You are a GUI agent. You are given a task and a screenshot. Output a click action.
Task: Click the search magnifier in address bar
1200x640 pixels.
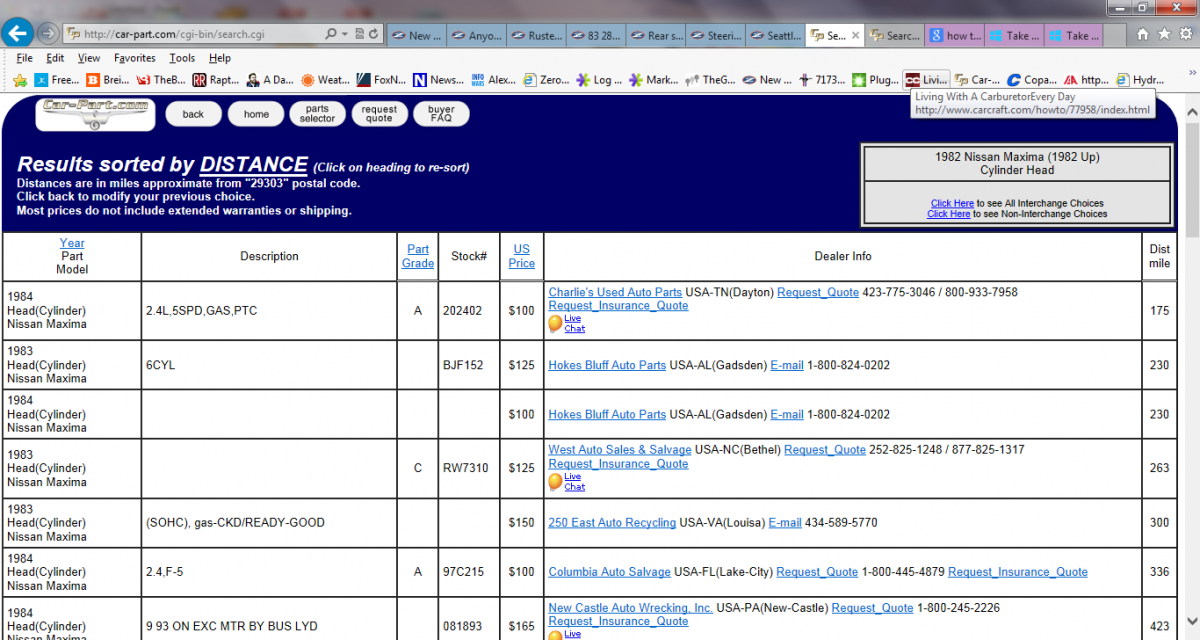click(x=333, y=35)
